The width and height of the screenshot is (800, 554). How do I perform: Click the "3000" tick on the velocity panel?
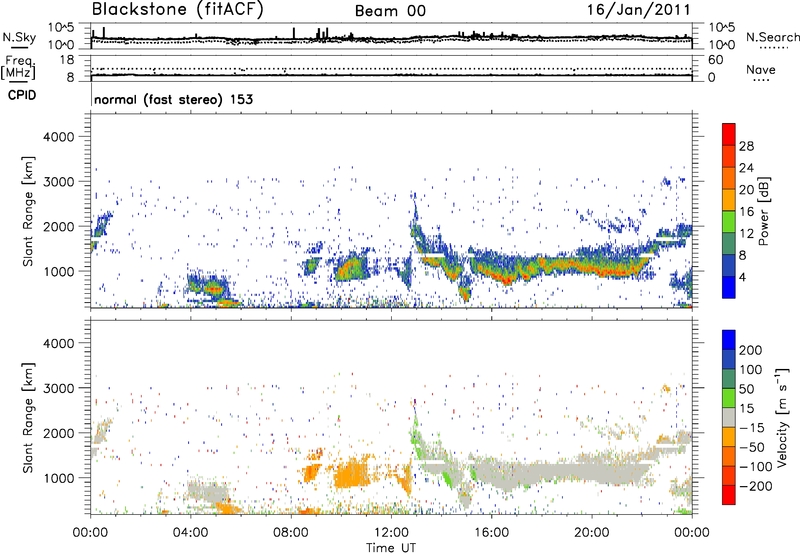pyautogui.click(x=59, y=388)
